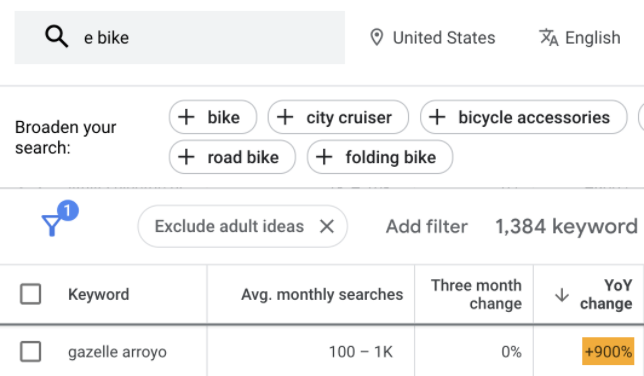Click the orange +900% YoY badge
The height and width of the screenshot is (376, 644).
[608, 351]
